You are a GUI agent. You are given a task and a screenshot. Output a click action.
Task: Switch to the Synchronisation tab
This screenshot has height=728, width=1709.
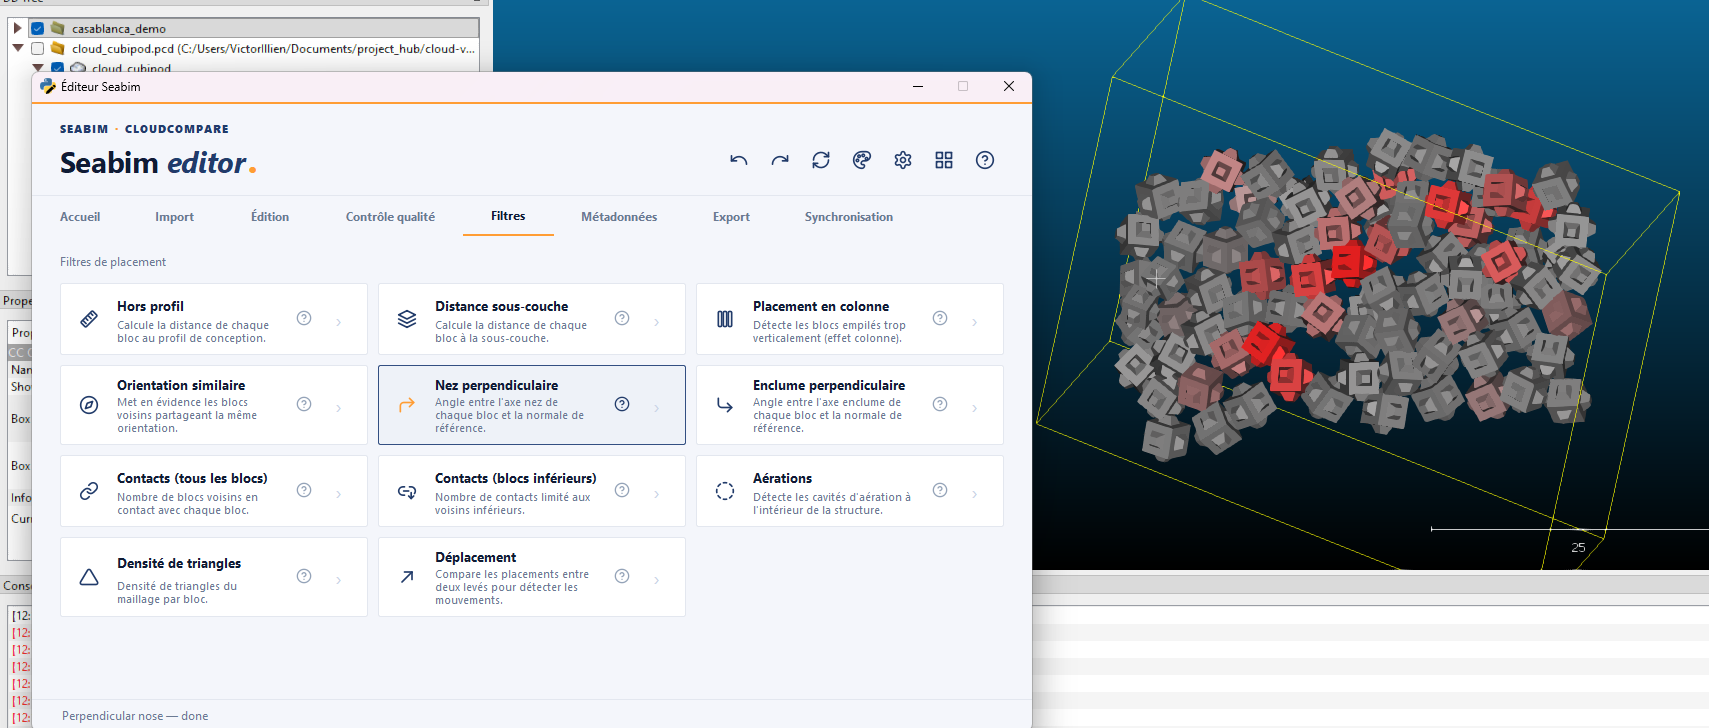pos(849,217)
